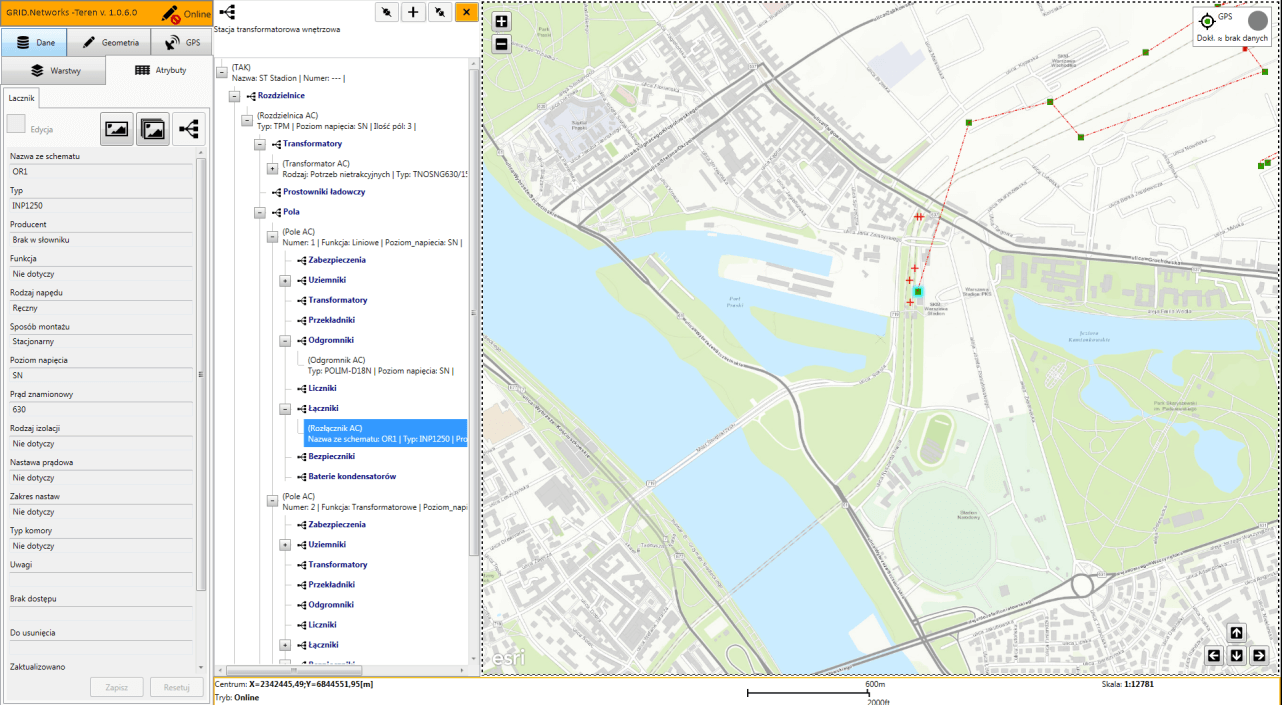The height and width of the screenshot is (705, 1282).
Task: Click the cyan highlighted station marker on map
Action: tap(917, 292)
